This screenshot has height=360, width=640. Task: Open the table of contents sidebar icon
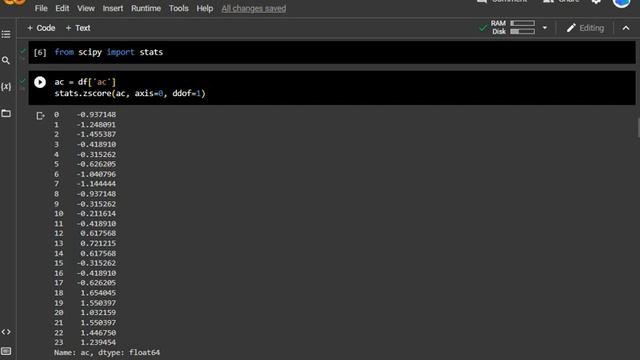click(x=6, y=34)
